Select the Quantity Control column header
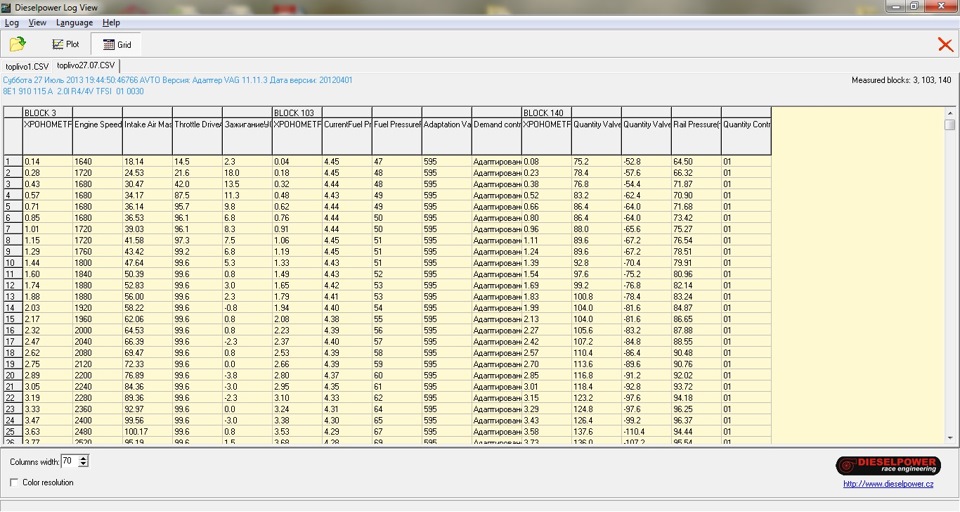 coord(746,136)
